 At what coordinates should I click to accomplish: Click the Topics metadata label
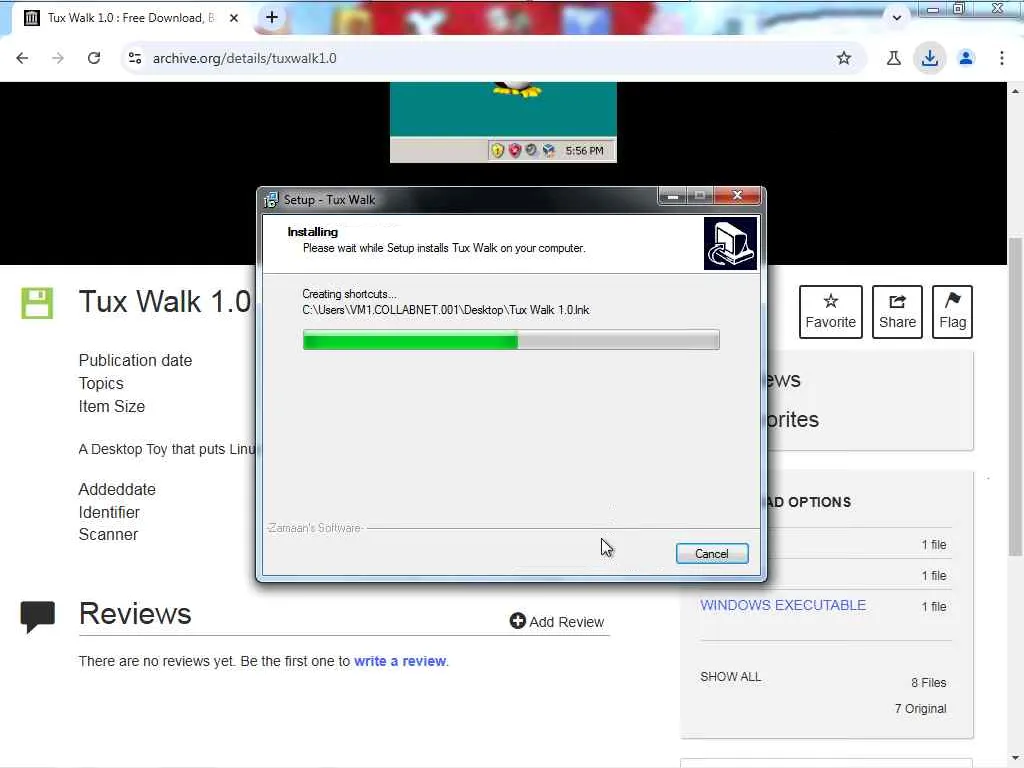pos(101,384)
